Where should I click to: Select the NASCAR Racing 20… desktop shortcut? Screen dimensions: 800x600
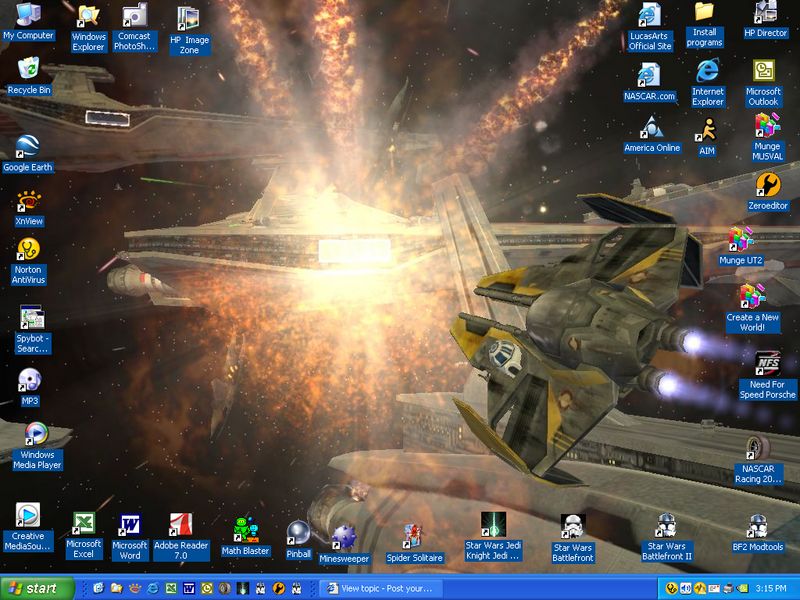click(x=758, y=460)
